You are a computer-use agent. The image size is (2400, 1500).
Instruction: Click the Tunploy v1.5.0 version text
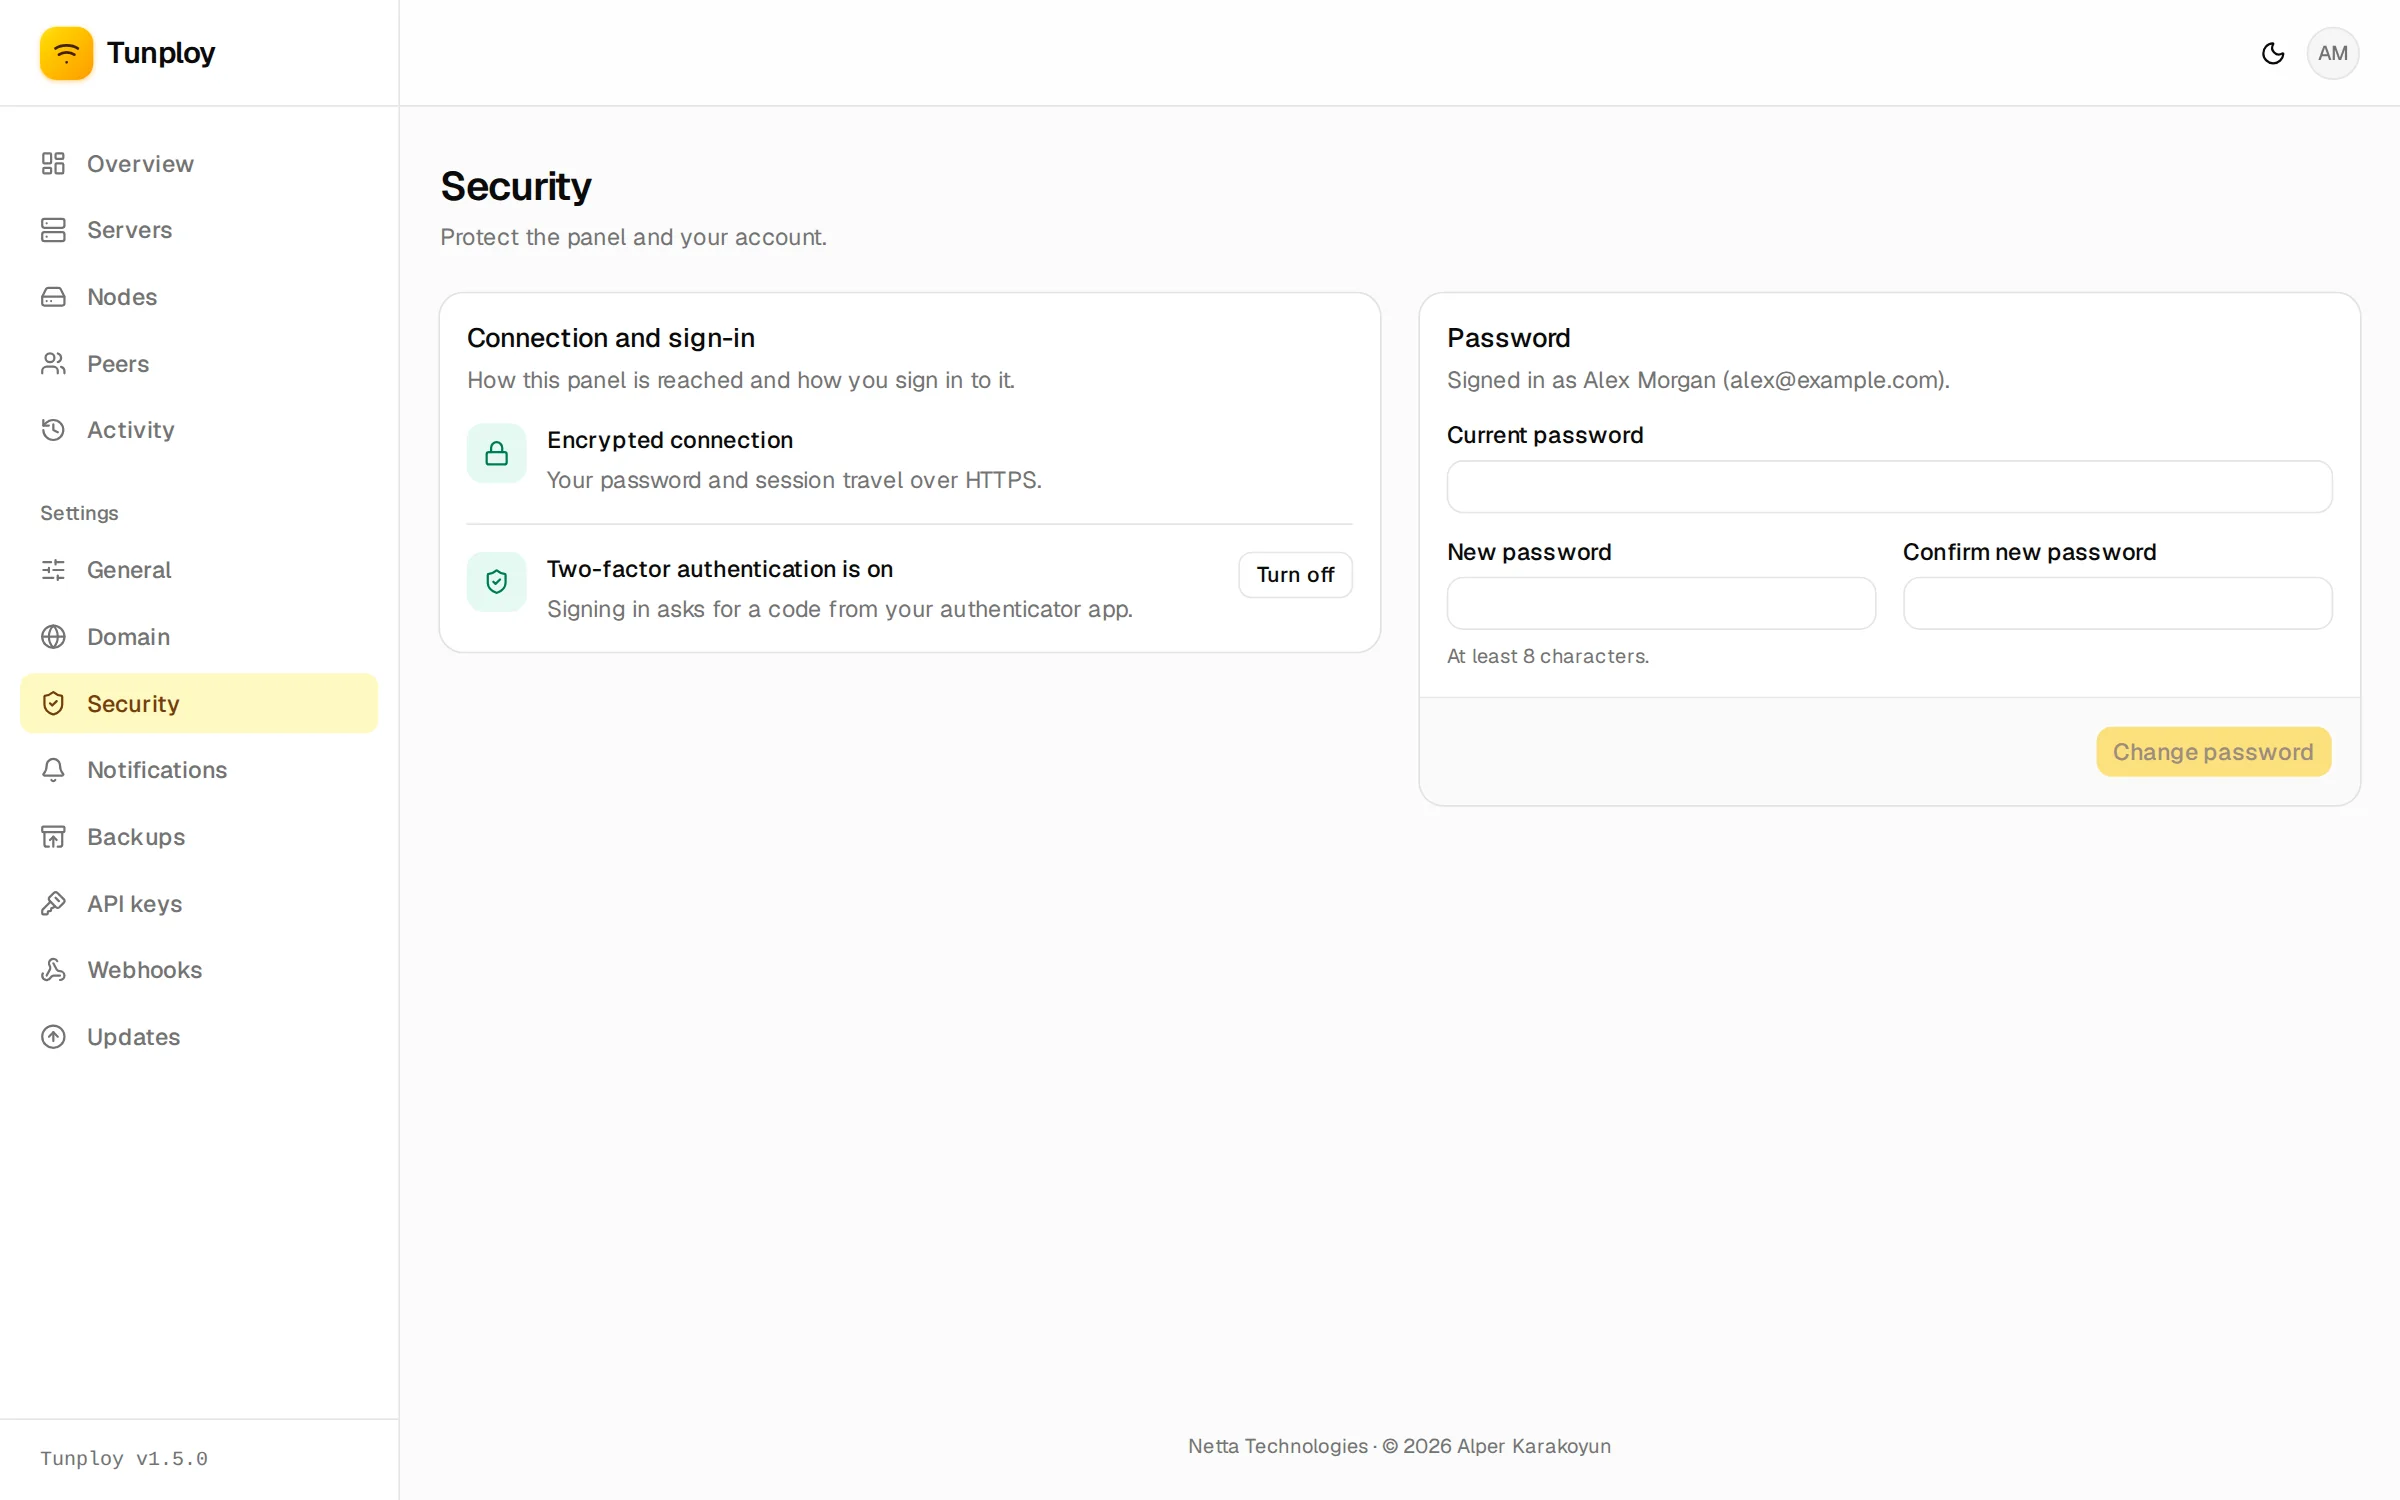click(x=124, y=1459)
